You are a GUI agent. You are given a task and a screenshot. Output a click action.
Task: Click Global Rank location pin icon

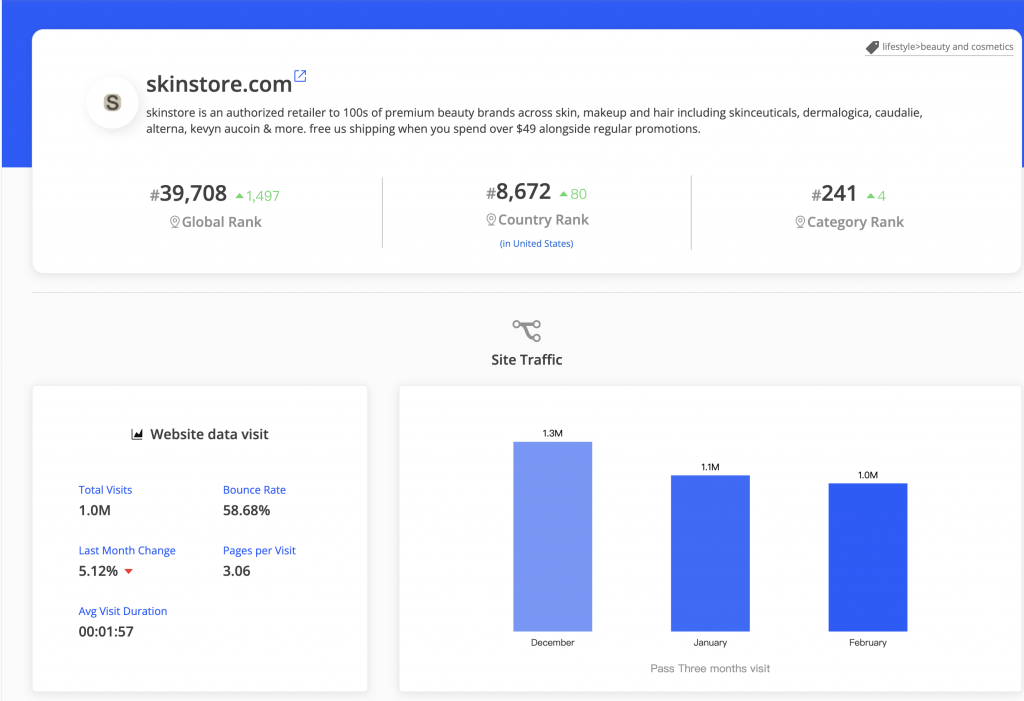coord(174,222)
